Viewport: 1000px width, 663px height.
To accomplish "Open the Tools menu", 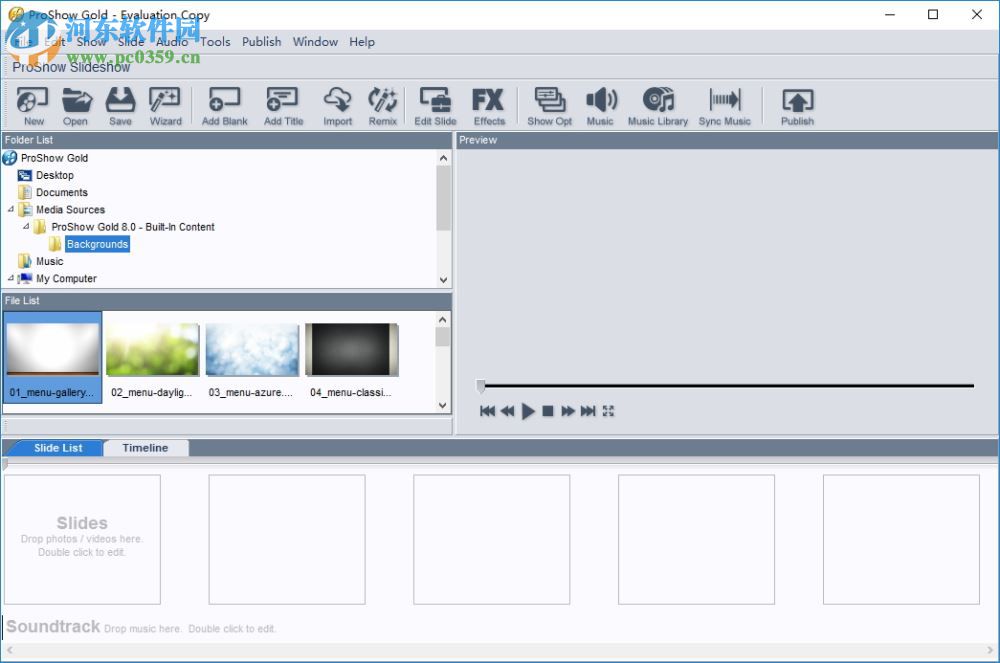I will pos(215,42).
